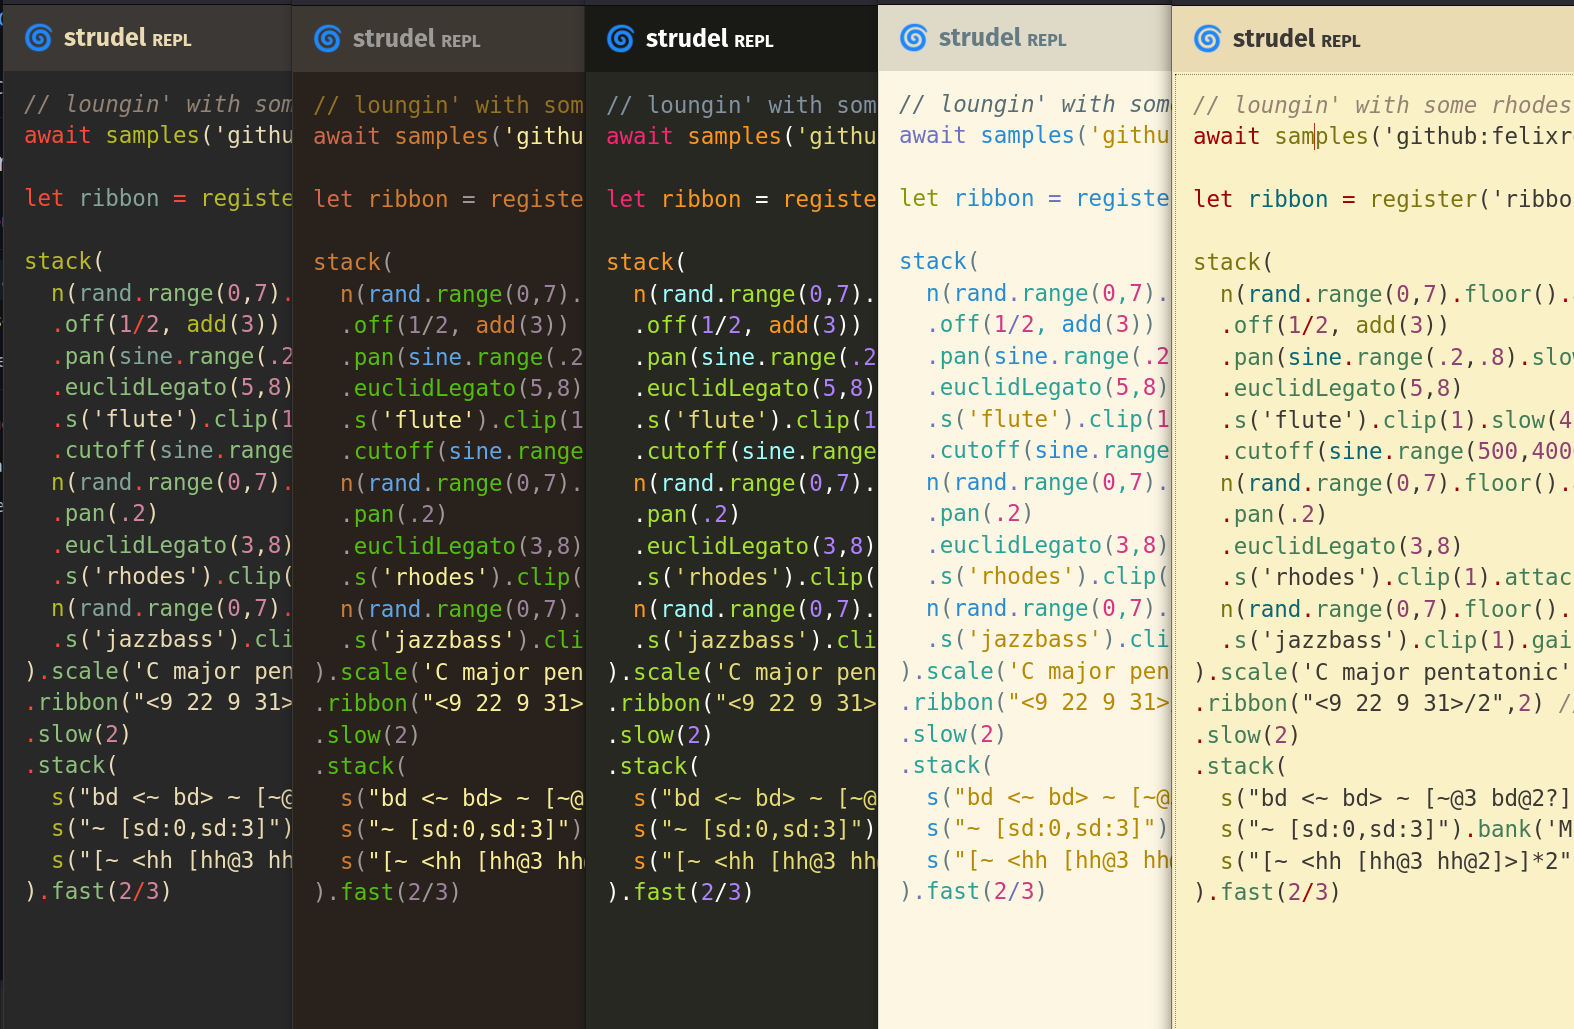The height and width of the screenshot is (1029, 1574).
Task: Click 'let ribbon' line in the leftmost gray panel
Action: coord(92,198)
